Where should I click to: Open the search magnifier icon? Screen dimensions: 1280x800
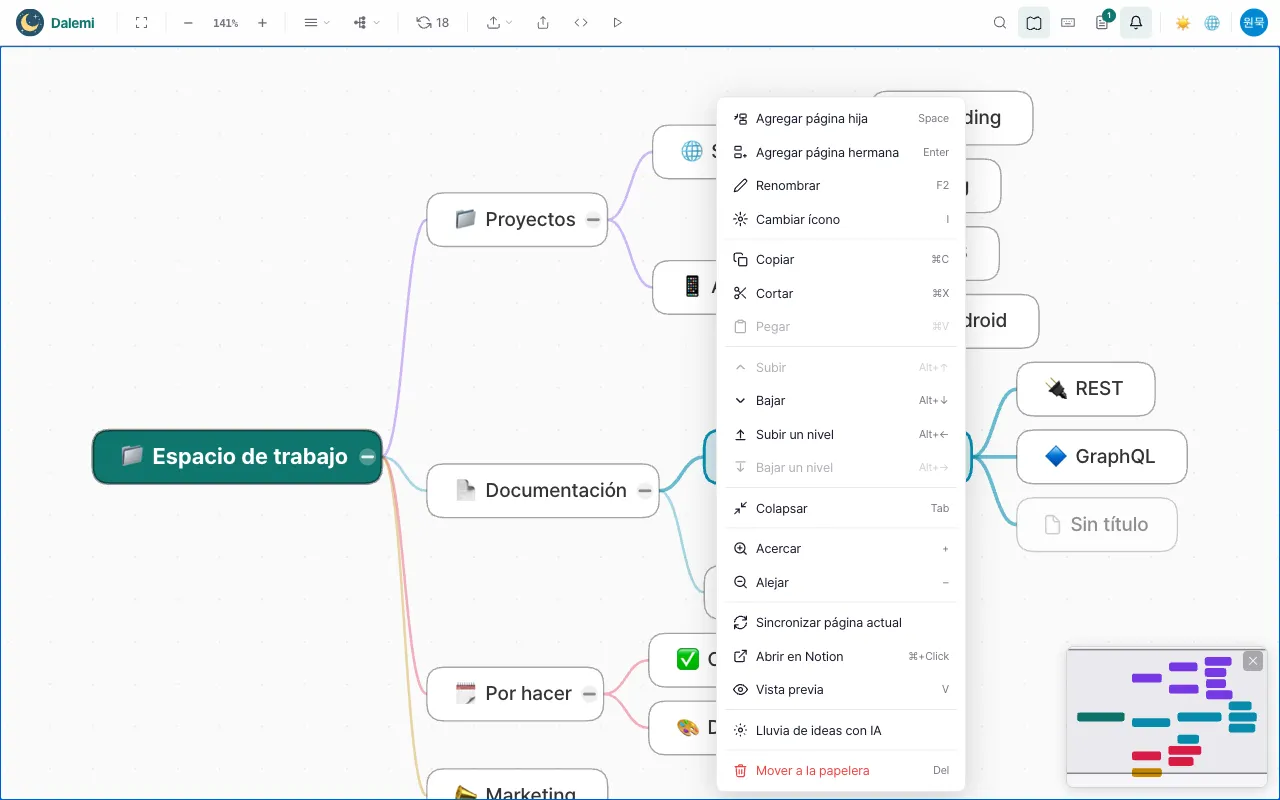tap(1000, 22)
